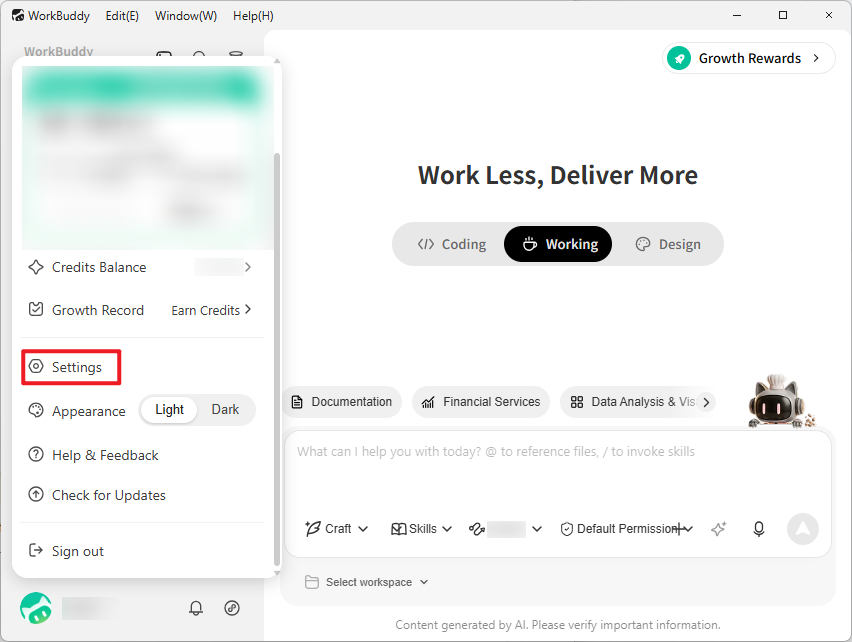
Task: Choose the Documentation suggestion chip
Action: (x=342, y=402)
